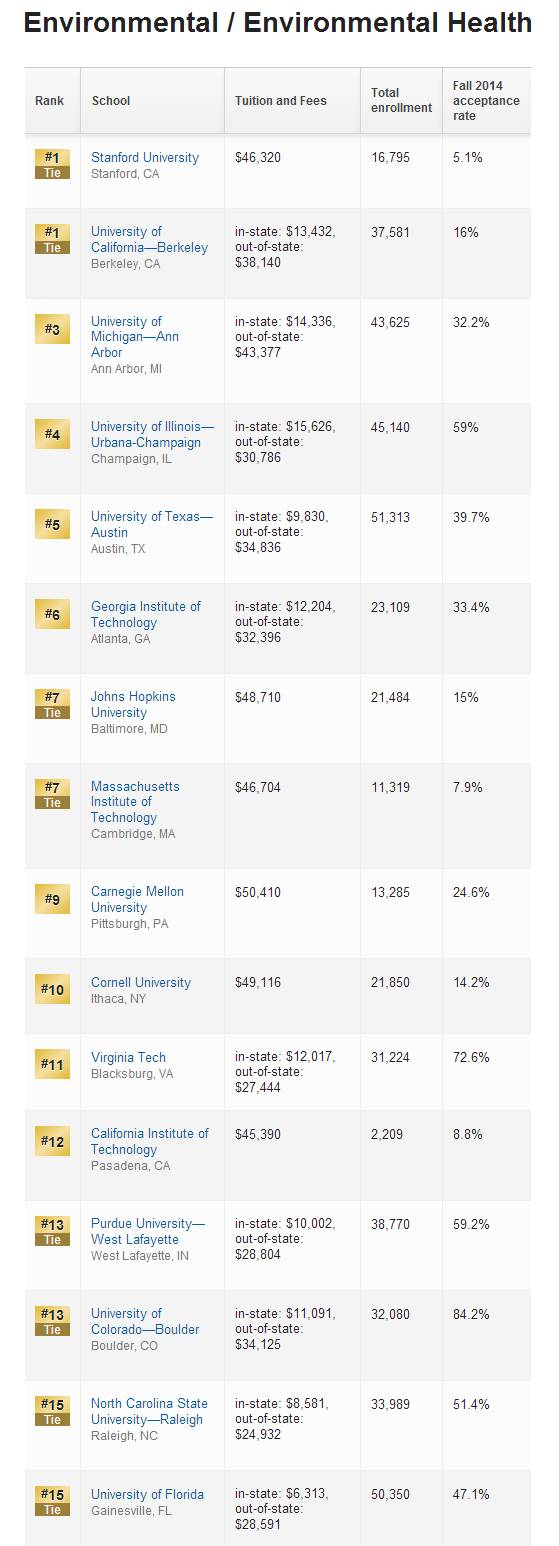Click the #4 rank badge for Illinois
This screenshot has height=1546, width=559.
tap(53, 434)
